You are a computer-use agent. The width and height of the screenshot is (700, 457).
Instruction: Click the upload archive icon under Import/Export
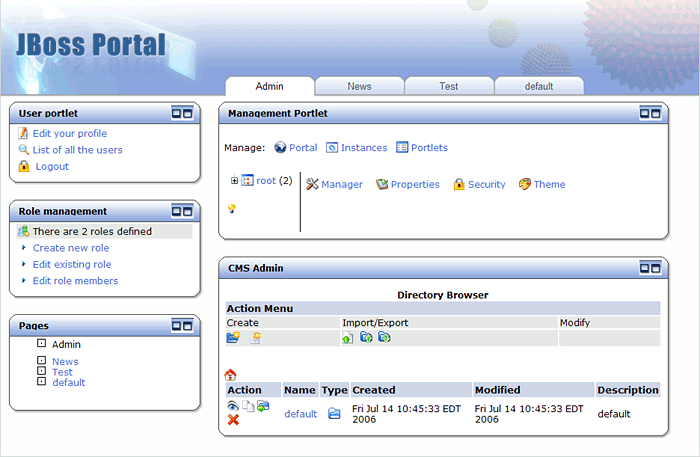348,338
